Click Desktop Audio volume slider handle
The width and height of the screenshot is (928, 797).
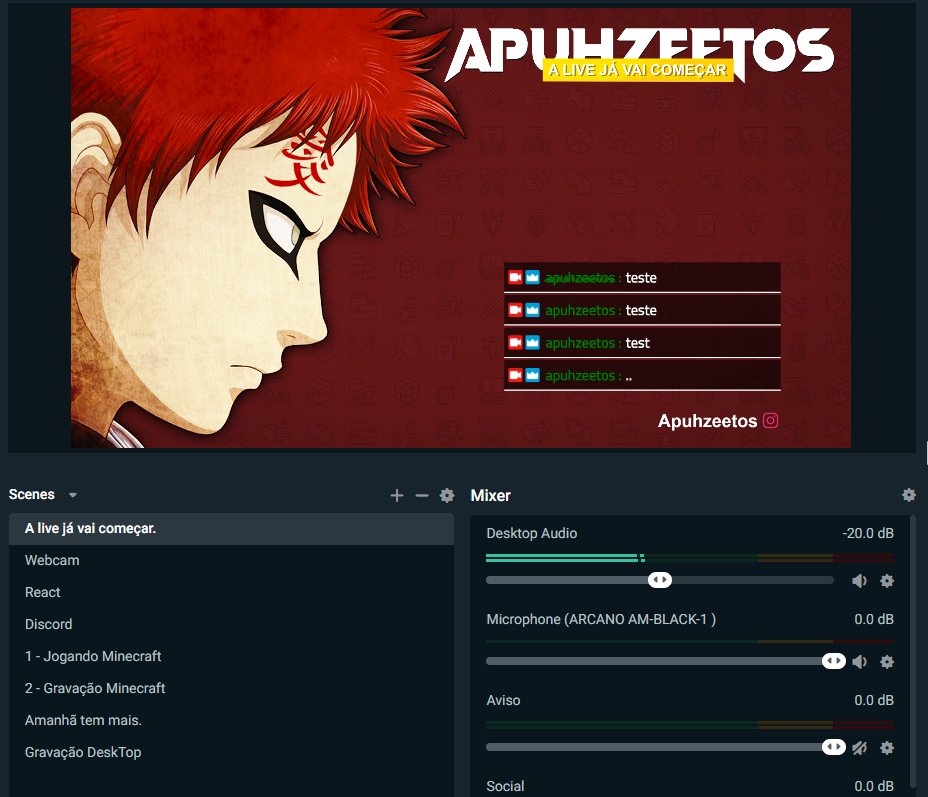point(660,580)
